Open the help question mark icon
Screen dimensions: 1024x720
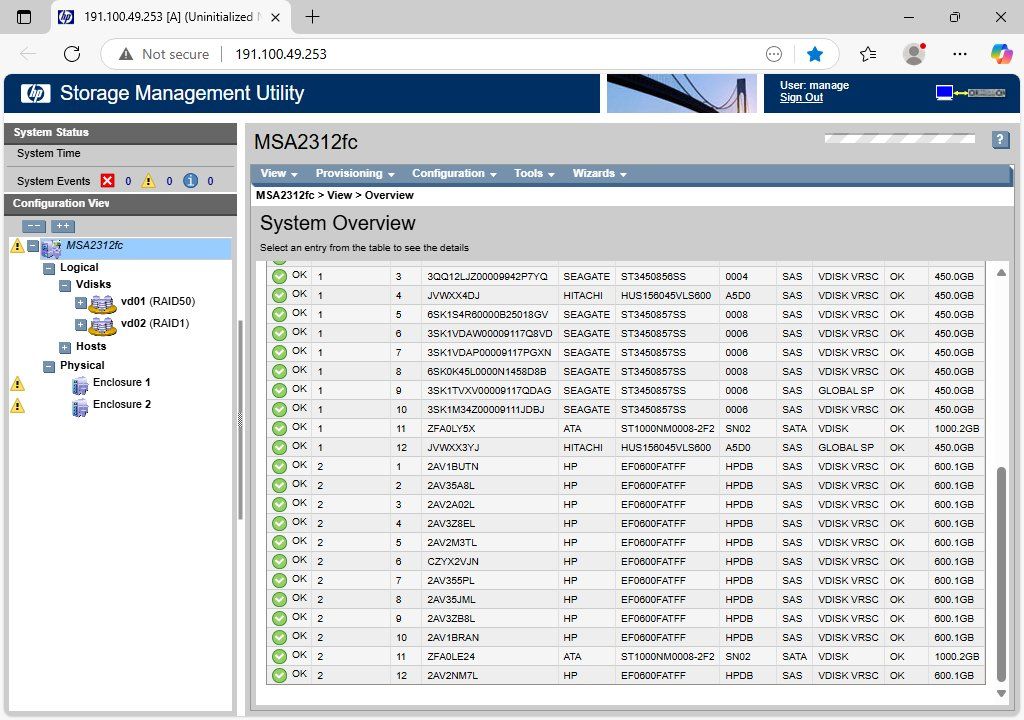(x=1000, y=139)
